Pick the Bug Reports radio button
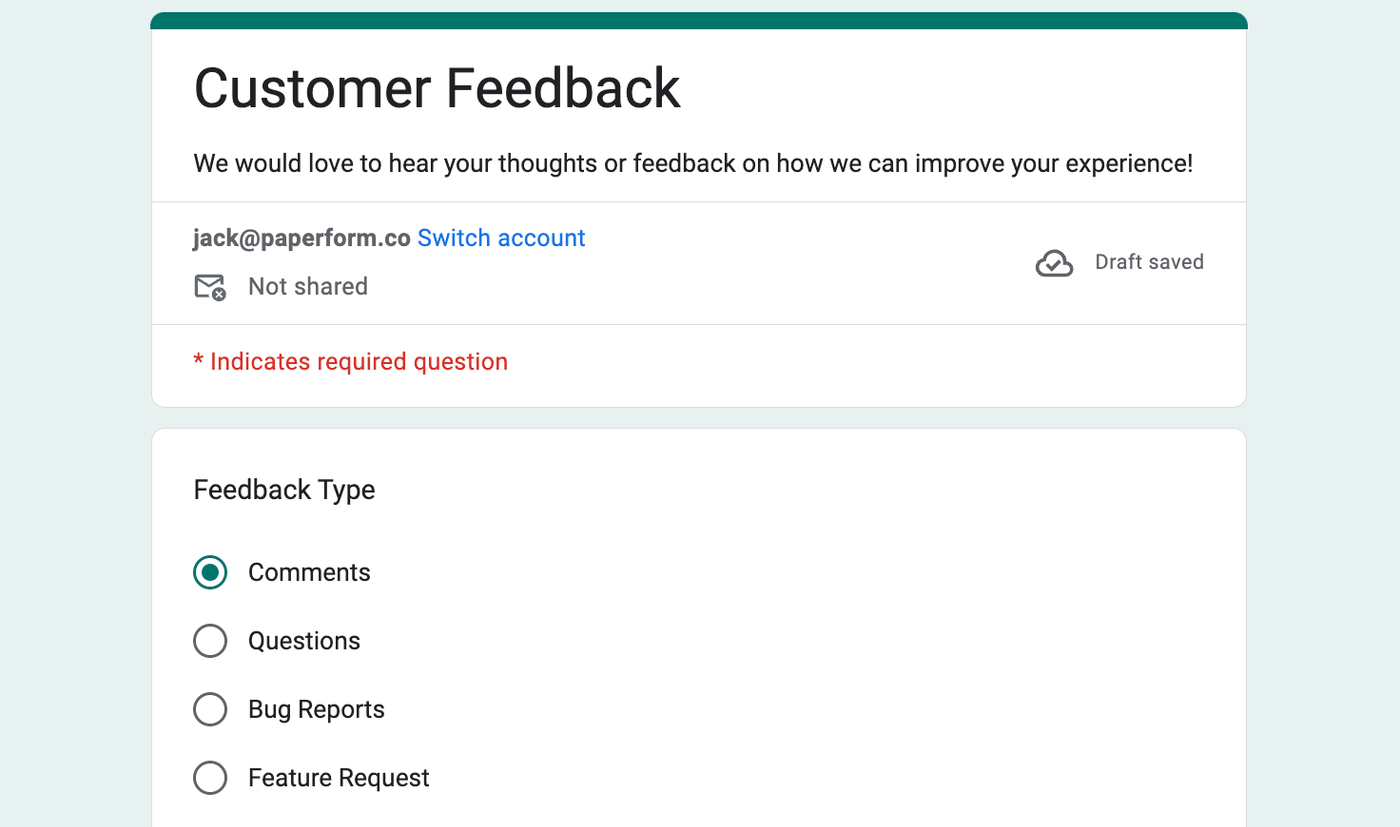The height and width of the screenshot is (827, 1400). (x=210, y=710)
